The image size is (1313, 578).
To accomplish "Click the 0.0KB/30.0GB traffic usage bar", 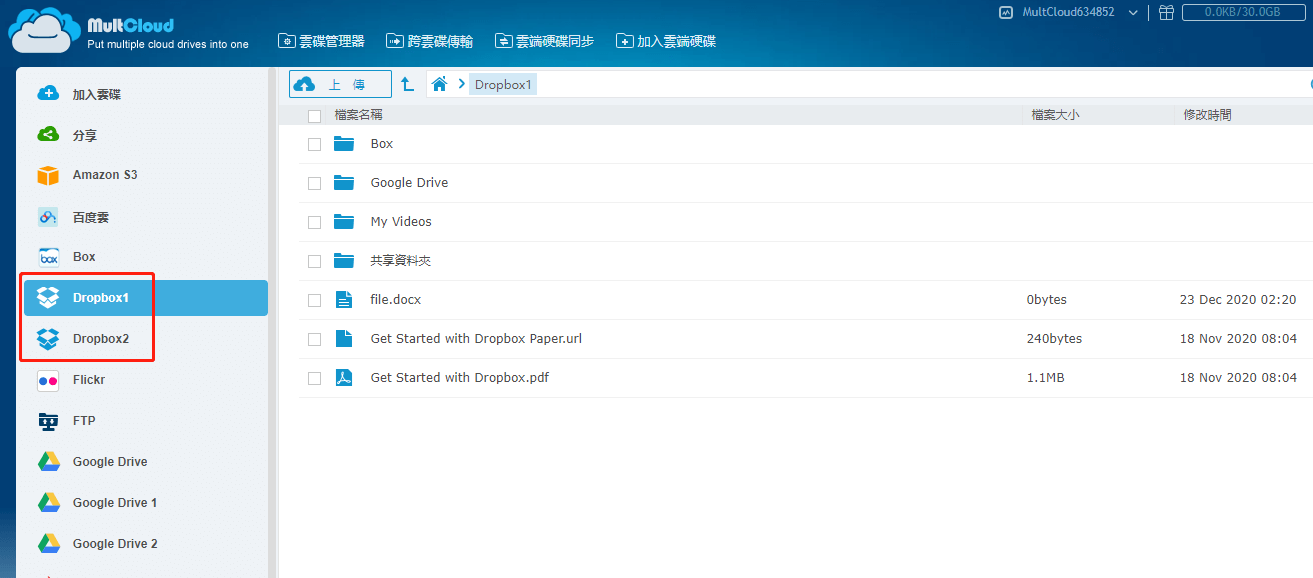I will [1245, 13].
